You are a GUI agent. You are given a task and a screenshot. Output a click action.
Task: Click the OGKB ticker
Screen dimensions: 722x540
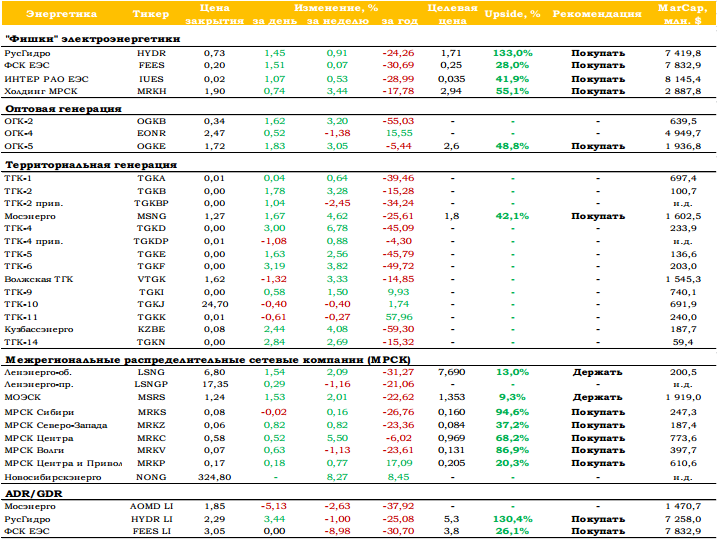151,122
